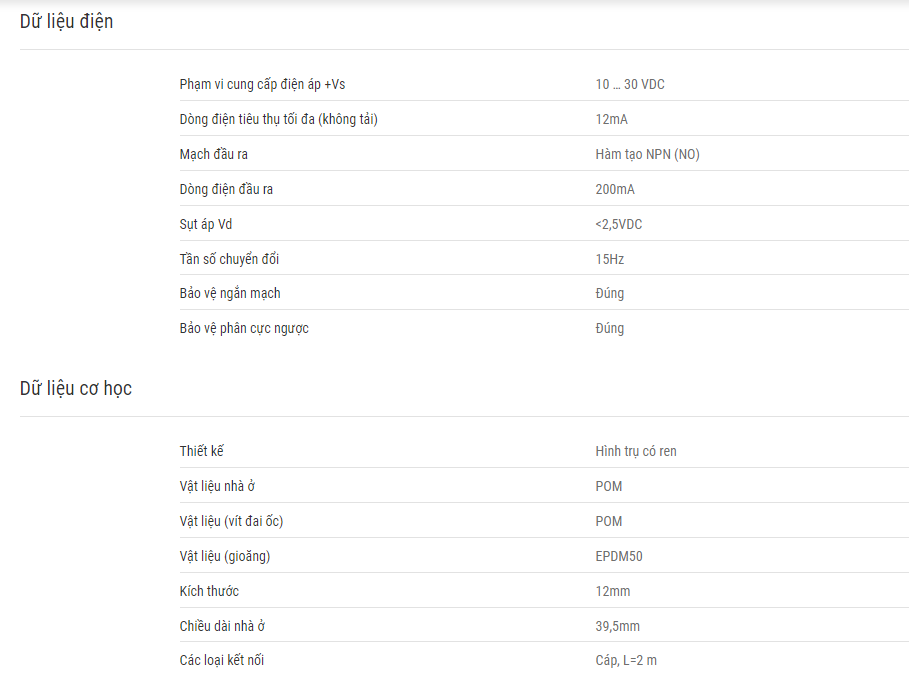Click the '10 … 30 VDC' voltage value
This screenshot has width=909, height=686.
coord(630,85)
